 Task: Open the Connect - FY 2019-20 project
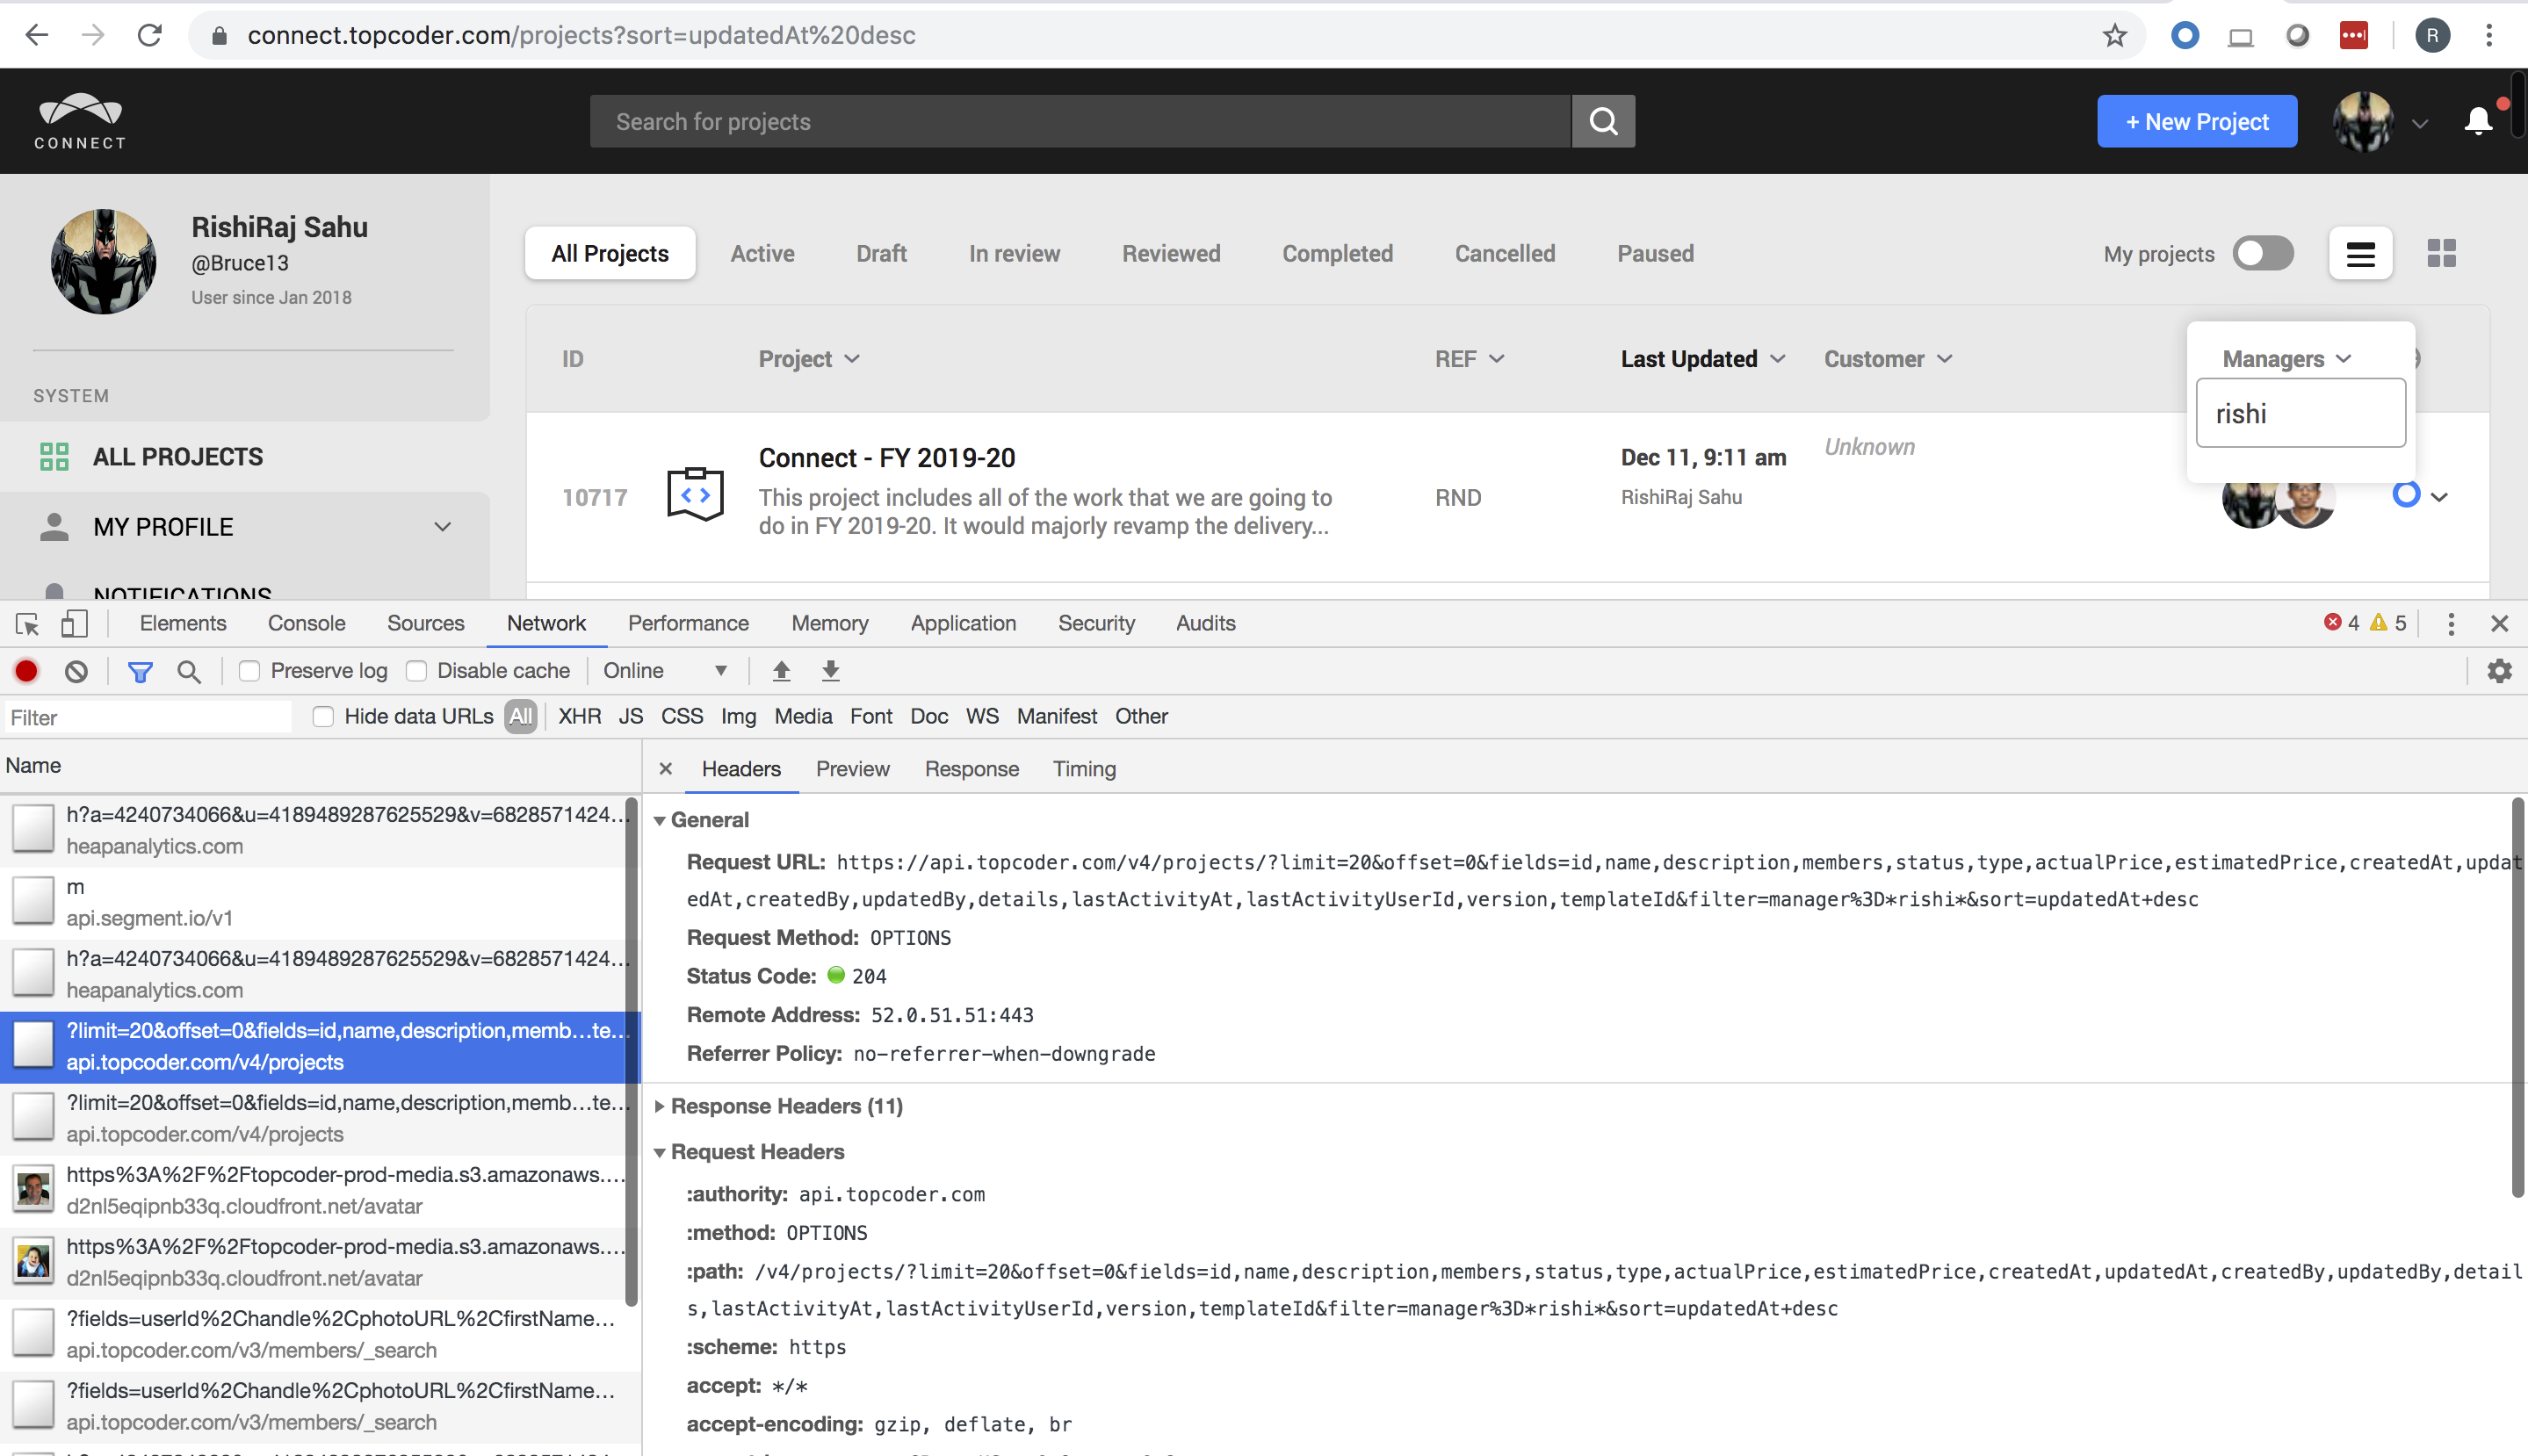click(x=887, y=458)
